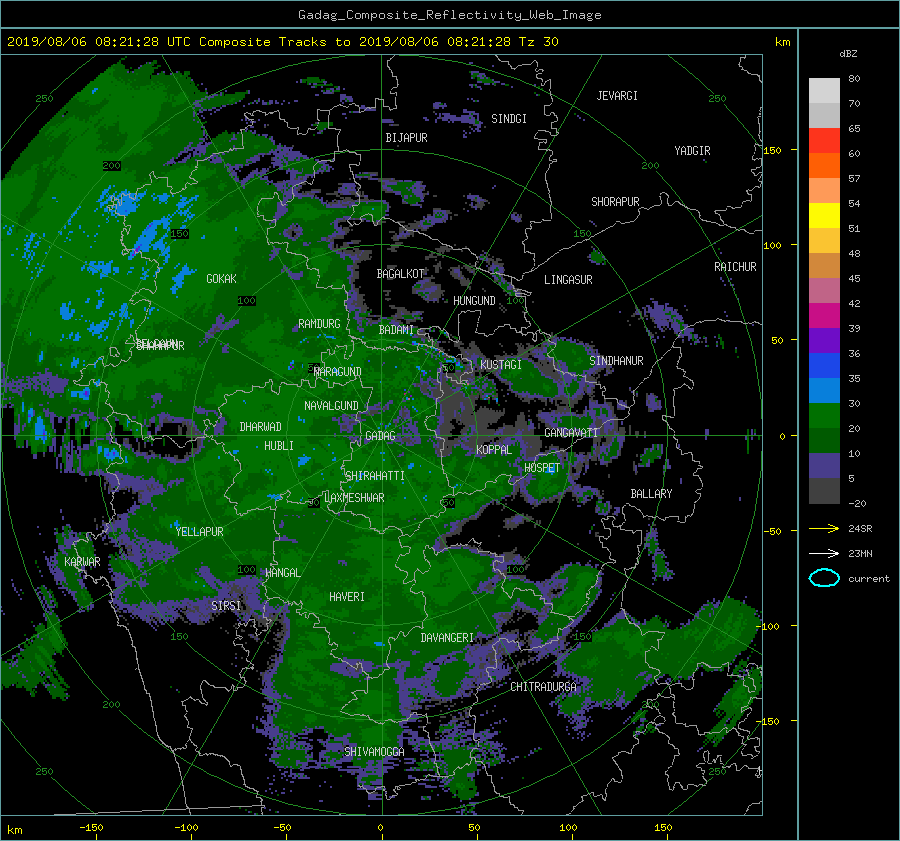Click the HUNGUND city label
Image resolution: width=900 pixels, height=841 pixels.
point(474,301)
